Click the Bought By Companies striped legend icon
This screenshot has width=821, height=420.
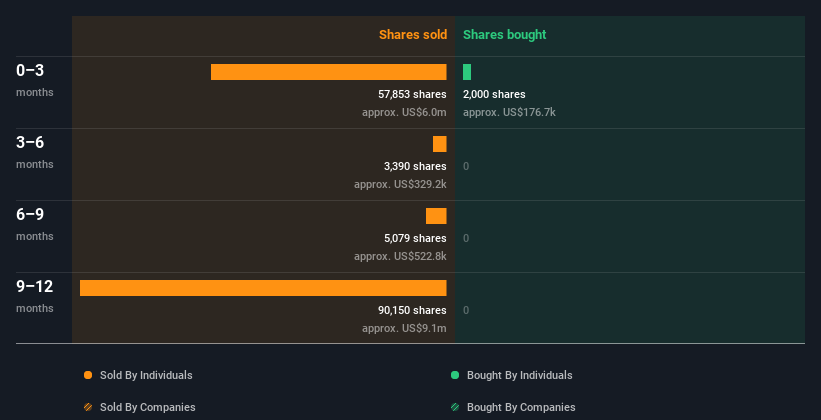click(x=455, y=407)
